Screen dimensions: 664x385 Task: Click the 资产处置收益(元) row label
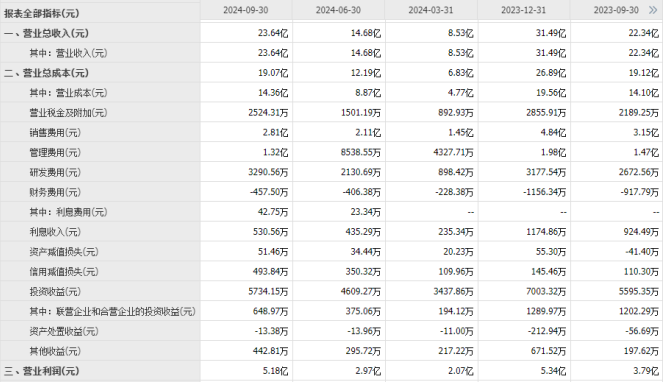point(64,332)
